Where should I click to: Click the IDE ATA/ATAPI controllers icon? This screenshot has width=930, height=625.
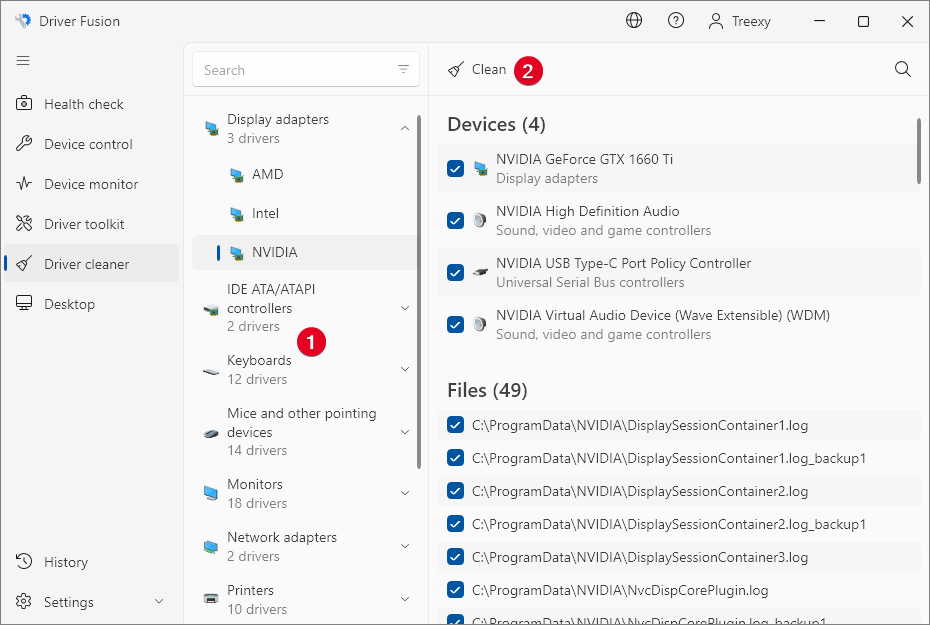[211, 309]
